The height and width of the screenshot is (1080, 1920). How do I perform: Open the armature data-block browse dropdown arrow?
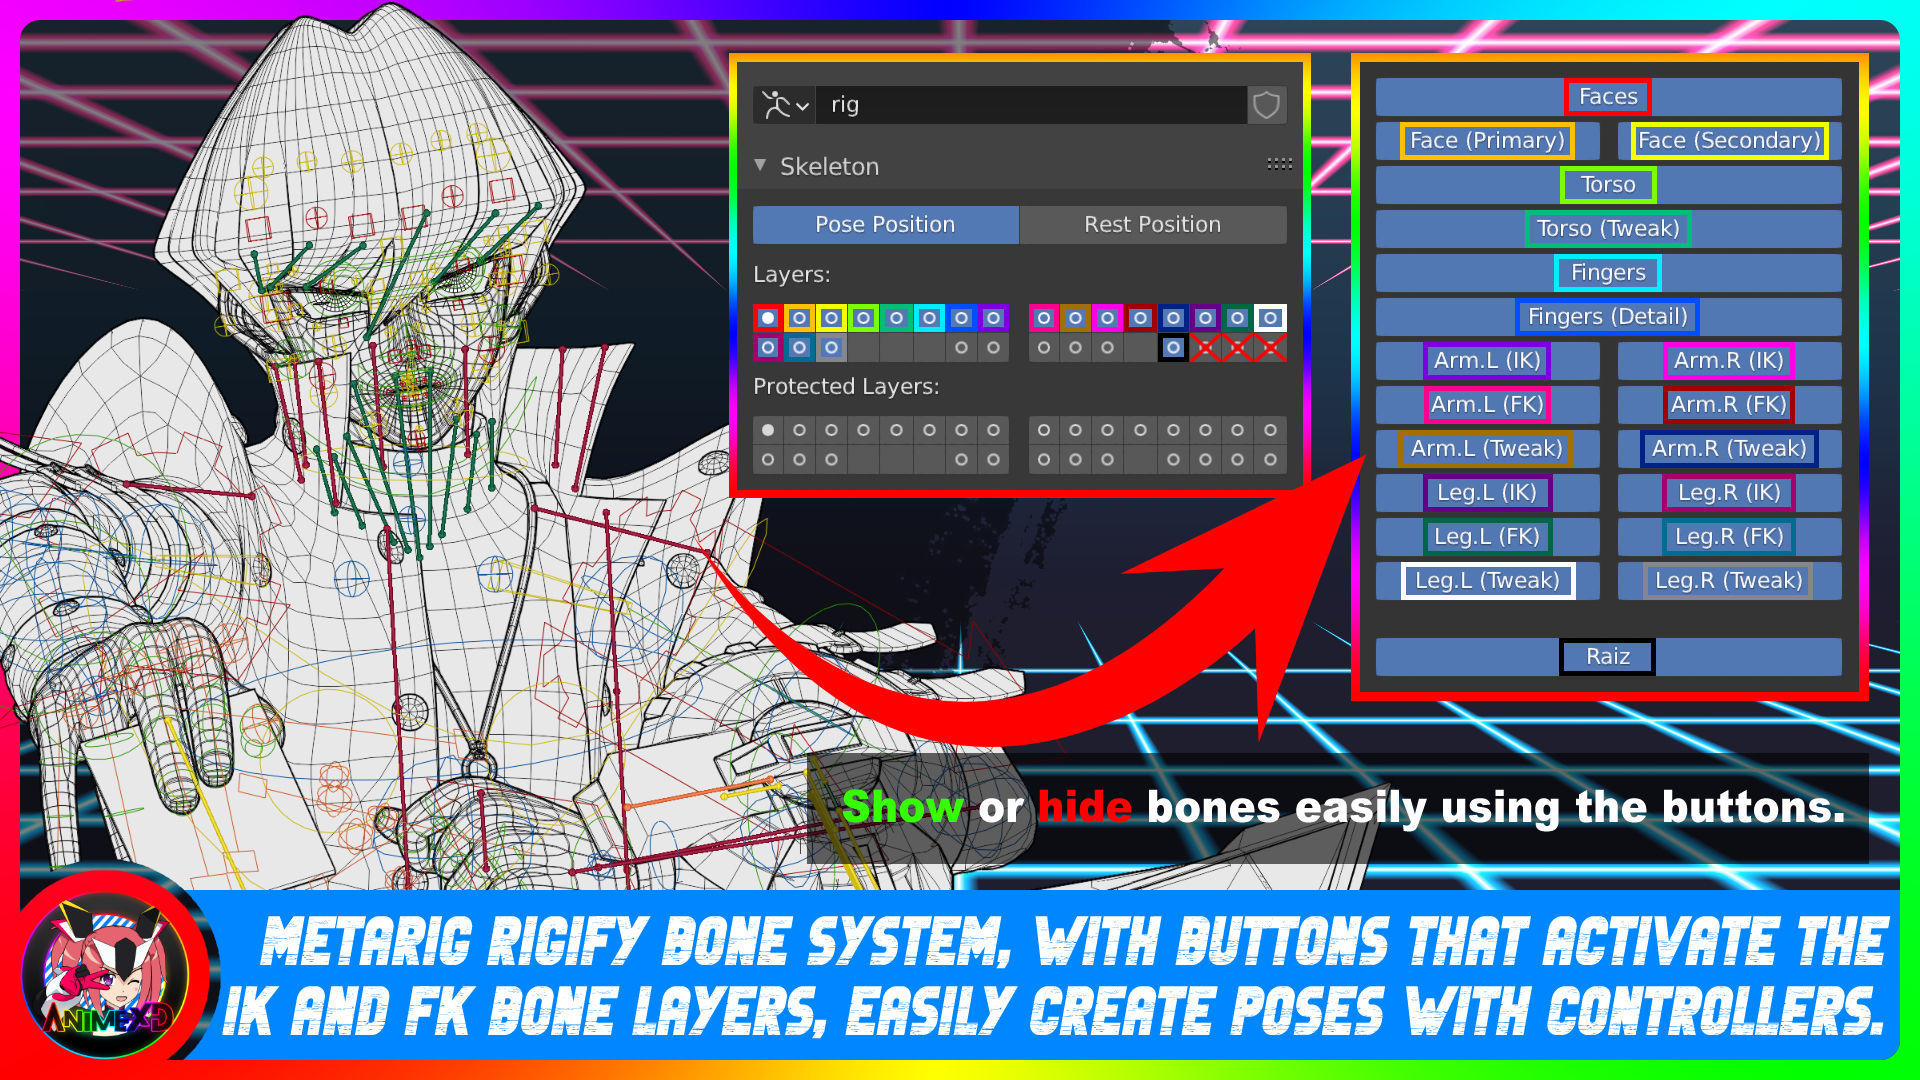803,105
